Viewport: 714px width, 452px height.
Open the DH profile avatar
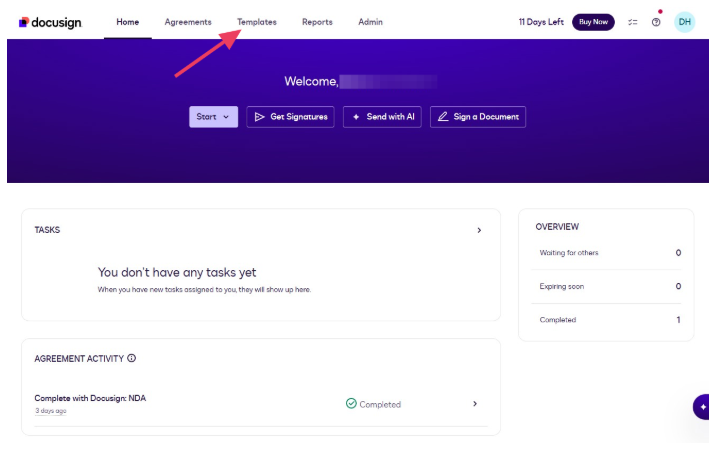(684, 22)
